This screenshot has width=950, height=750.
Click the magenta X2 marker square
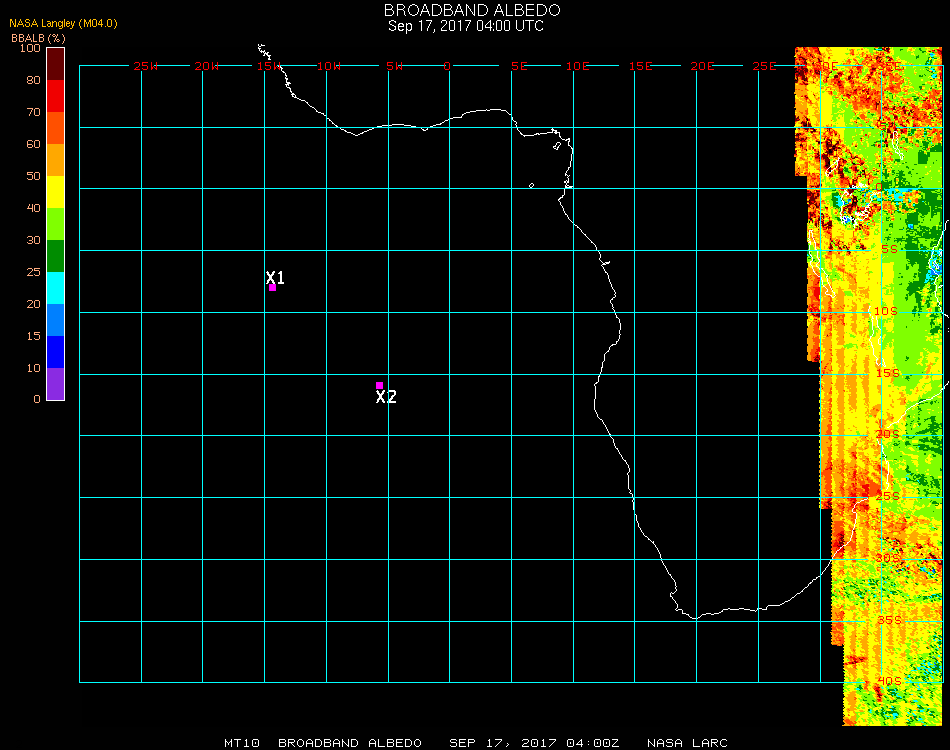pos(379,385)
